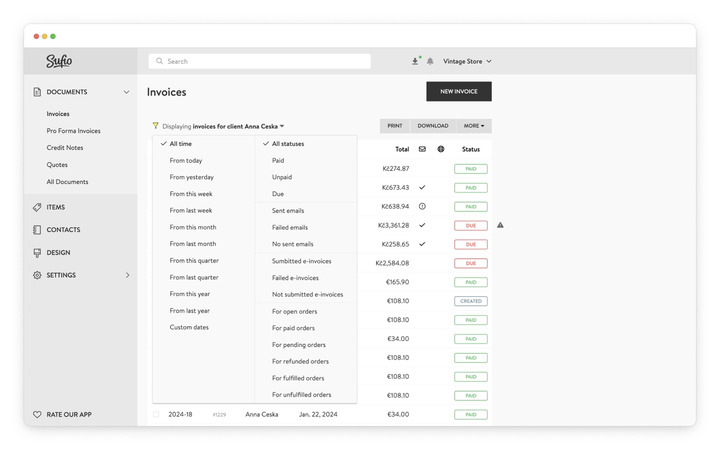This screenshot has width=720, height=450.
Task: Open Pro Forma Invoices page
Action: pos(73,131)
